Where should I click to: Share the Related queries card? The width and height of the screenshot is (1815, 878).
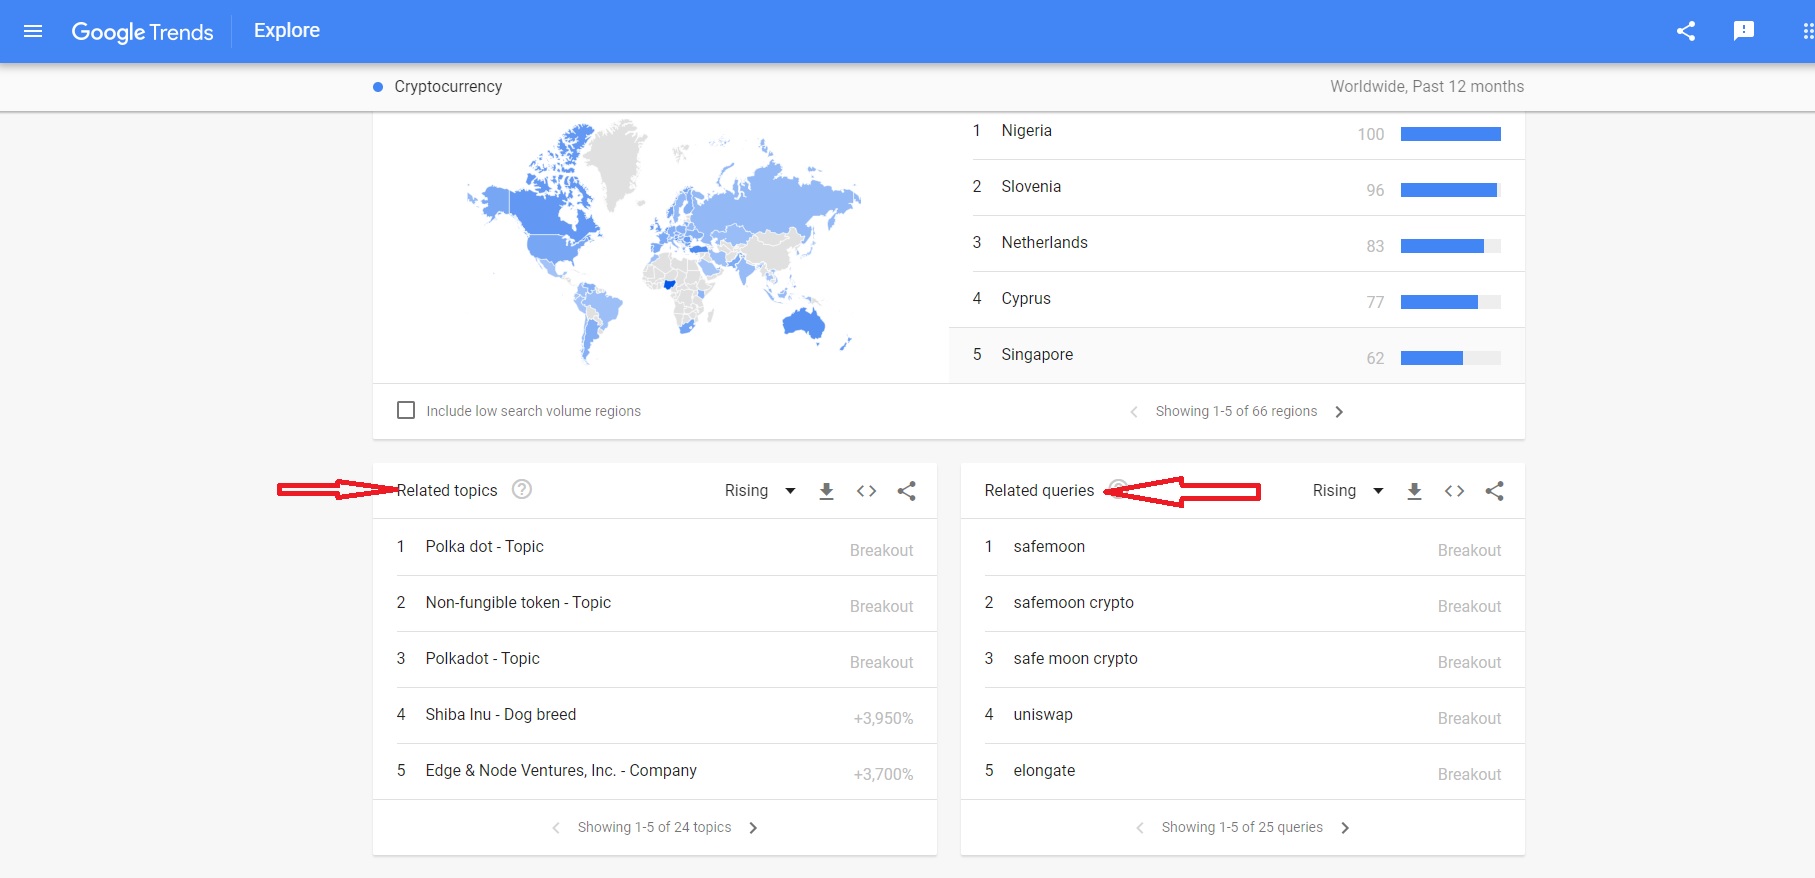coord(1494,491)
